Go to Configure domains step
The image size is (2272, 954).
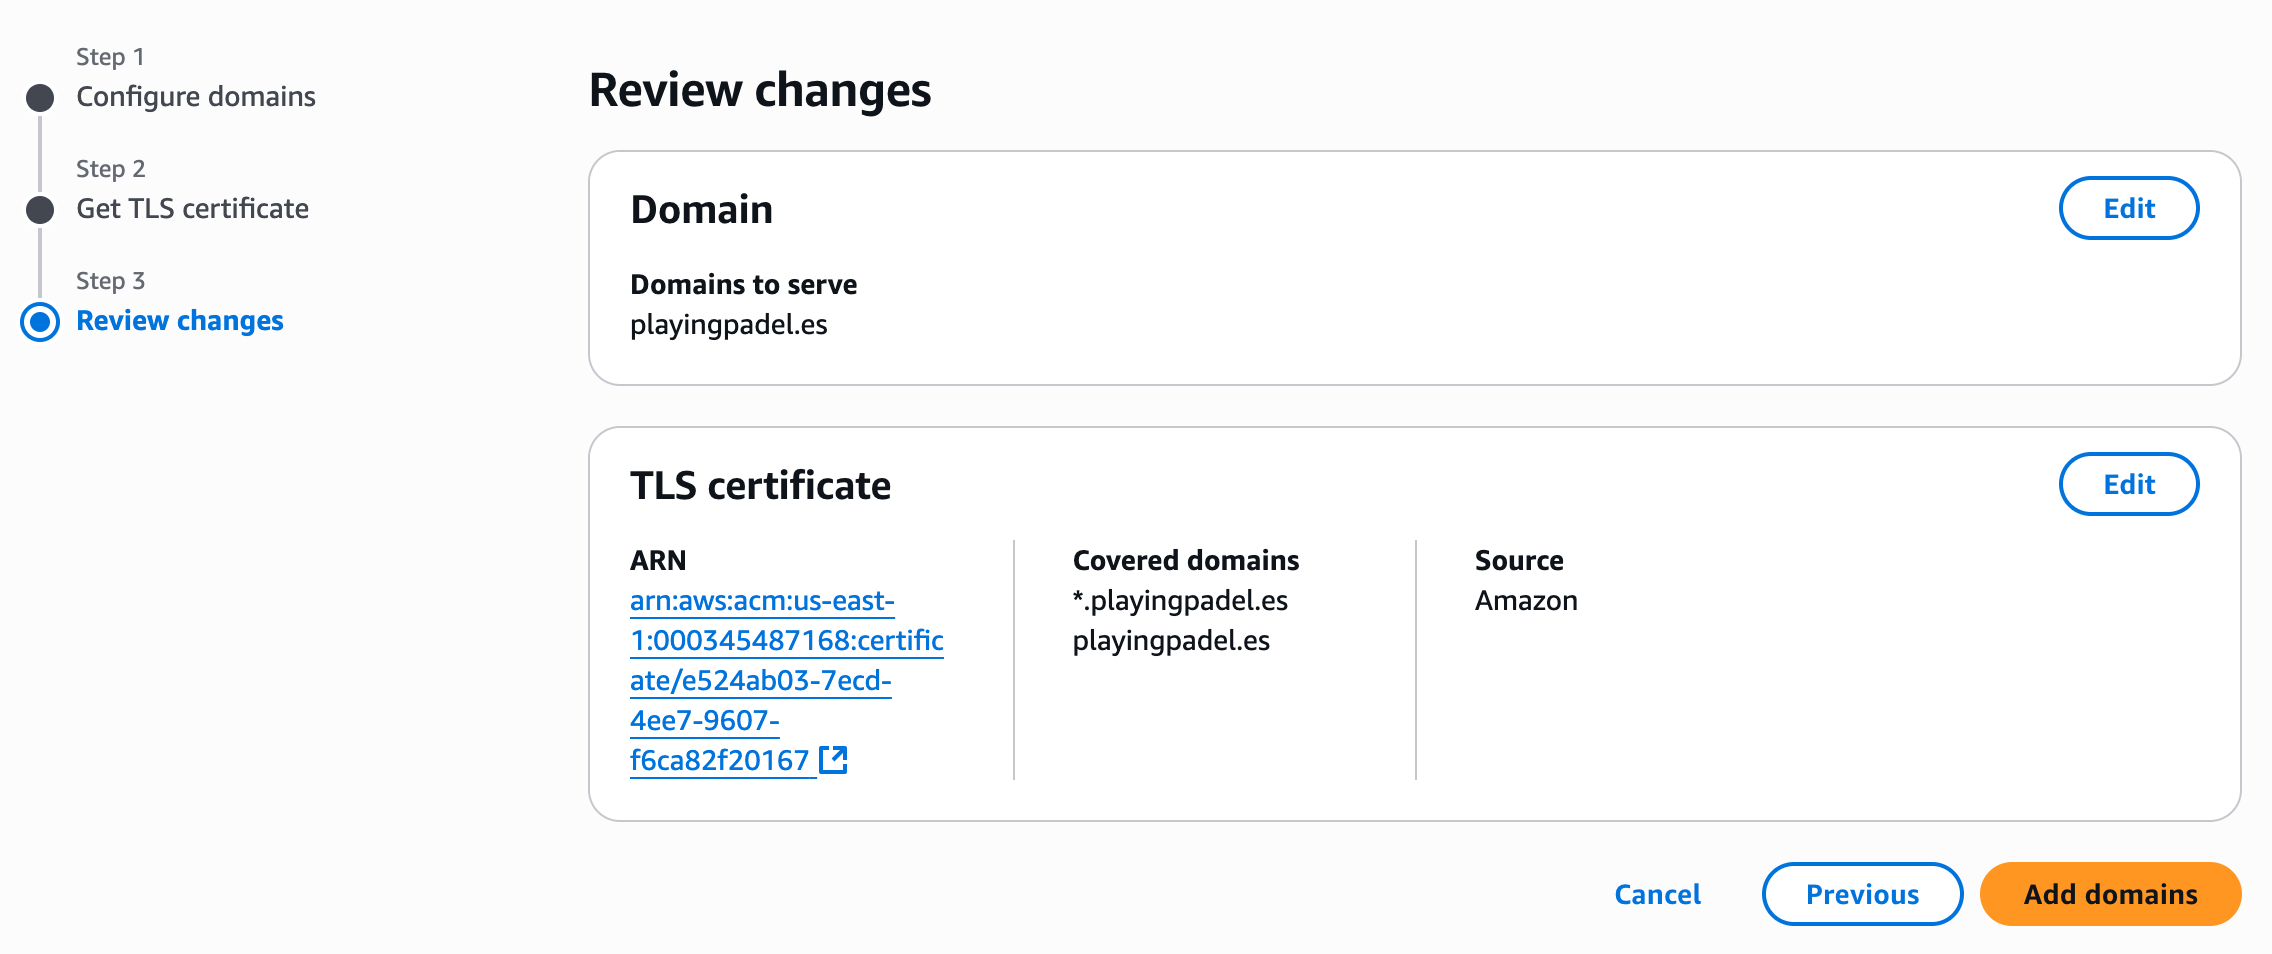[196, 97]
